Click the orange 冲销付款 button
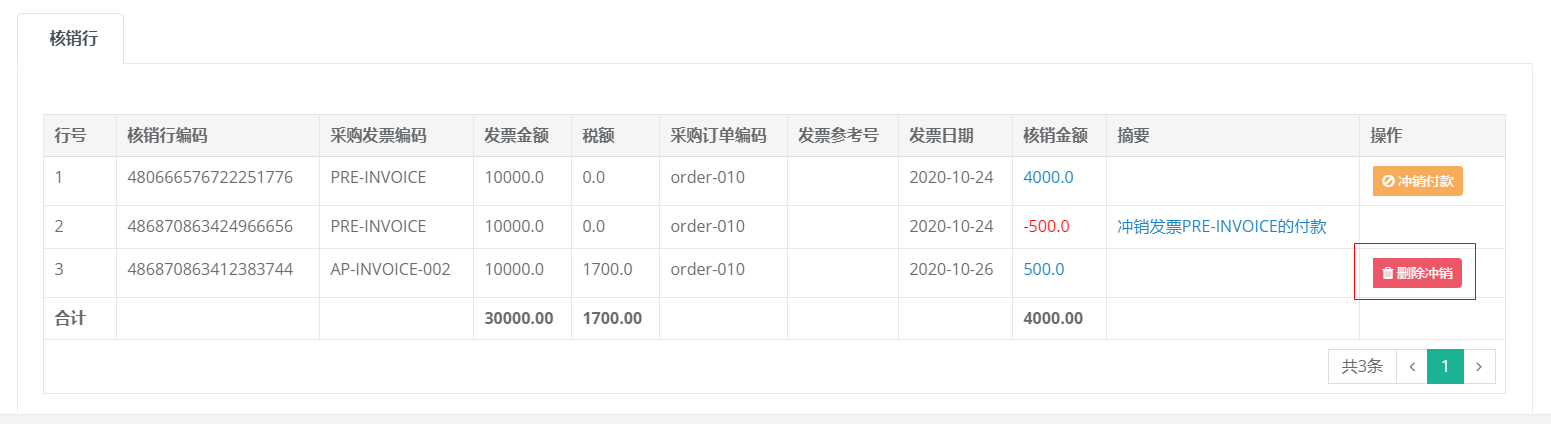1551x424 pixels. (x=1417, y=181)
